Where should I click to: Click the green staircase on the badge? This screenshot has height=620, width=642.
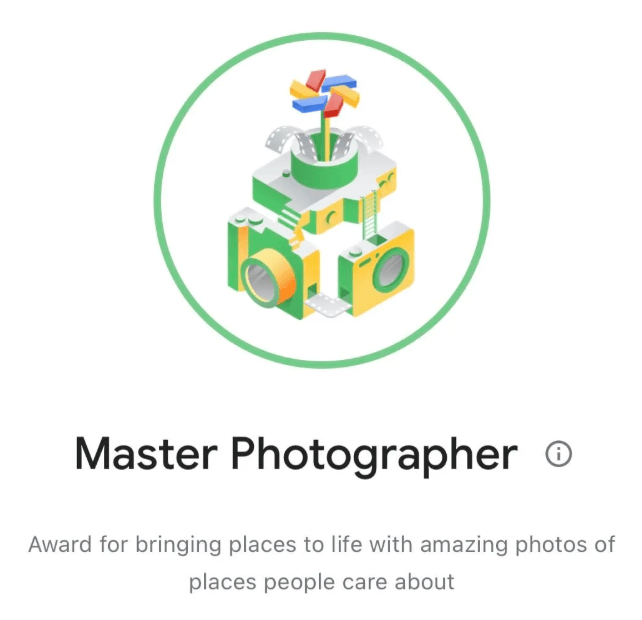(290, 217)
